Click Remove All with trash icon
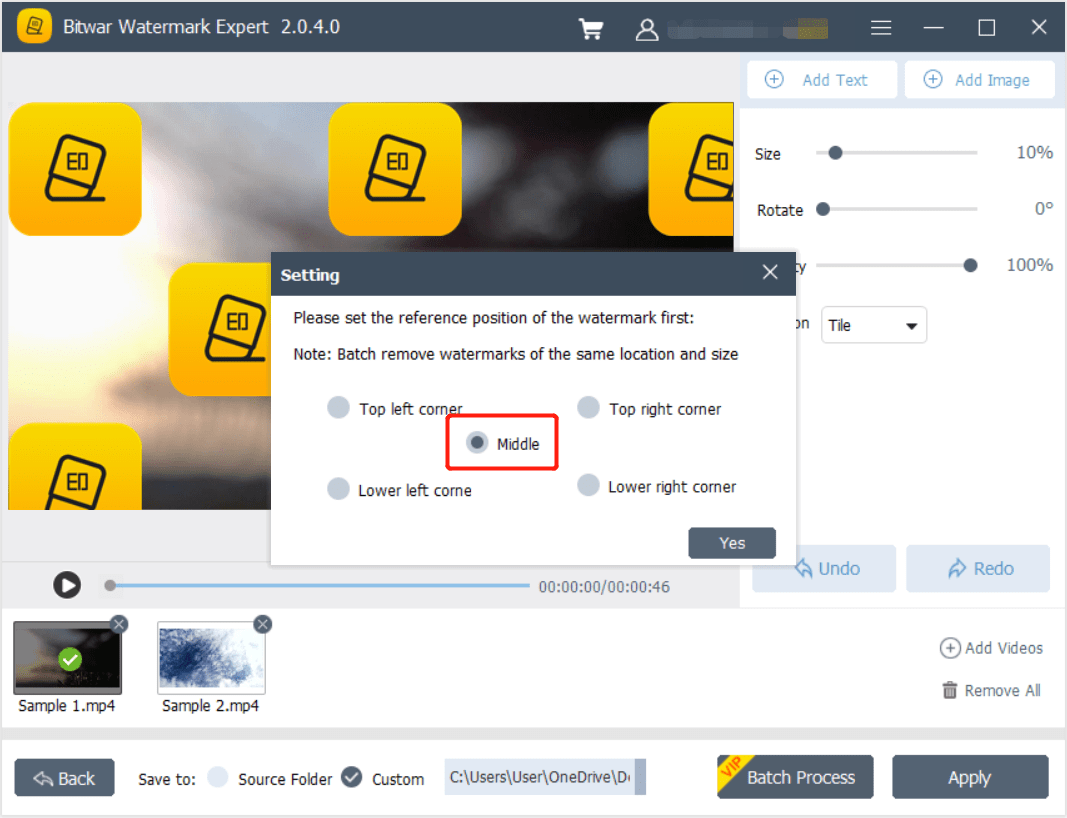This screenshot has height=818, width=1067. coord(991,690)
